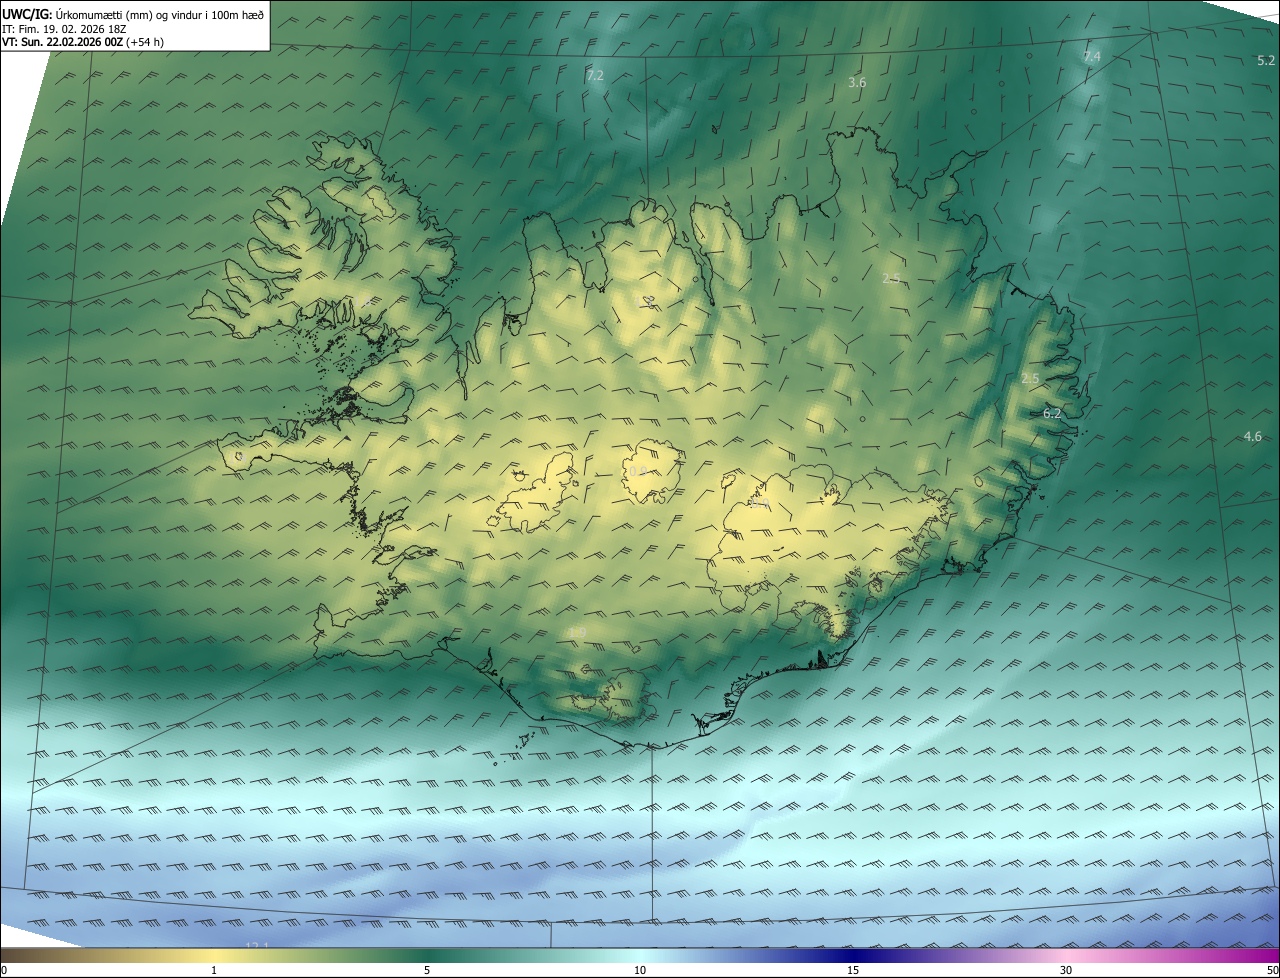
Task: Click the '1' tick label on the color scale
Action: (214, 970)
